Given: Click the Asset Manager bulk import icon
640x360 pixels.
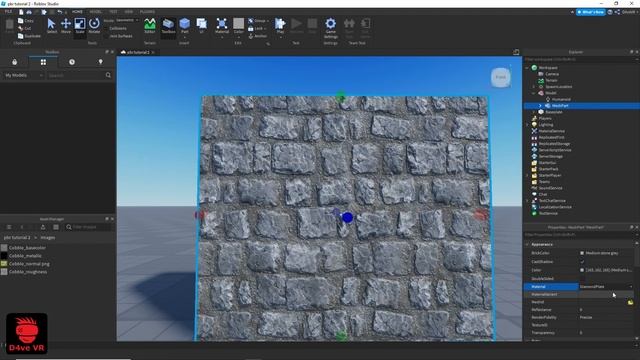Looking at the screenshot, I should tap(43, 227).
